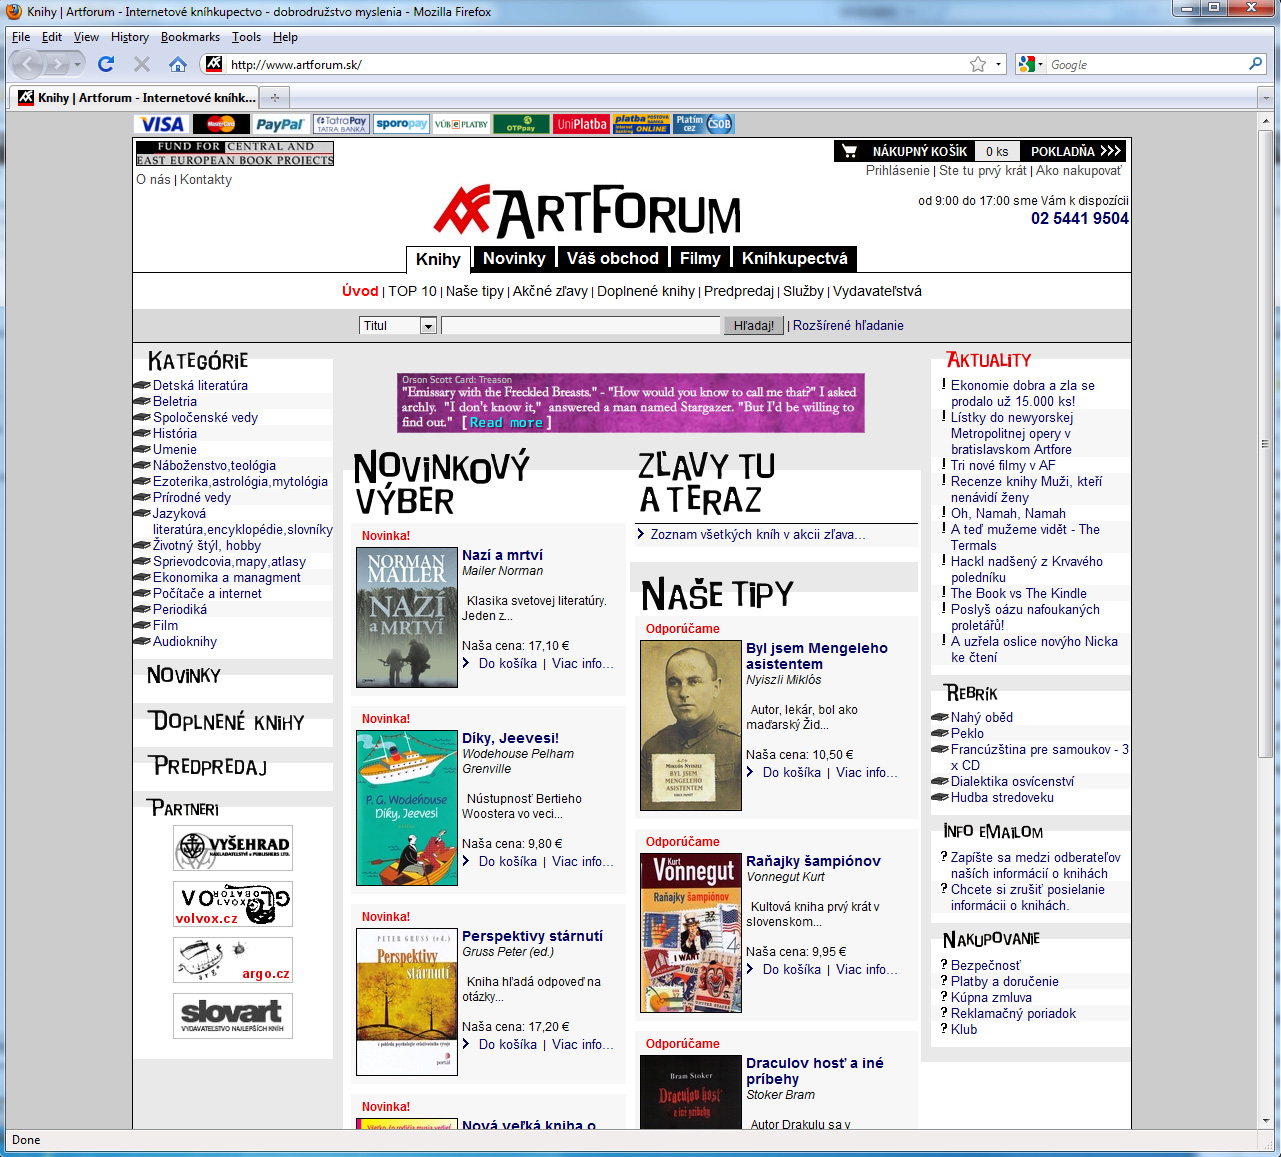Click the Fund for Central and East European Book Projects banner
The width and height of the screenshot is (1281, 1157).
point(235,153)
